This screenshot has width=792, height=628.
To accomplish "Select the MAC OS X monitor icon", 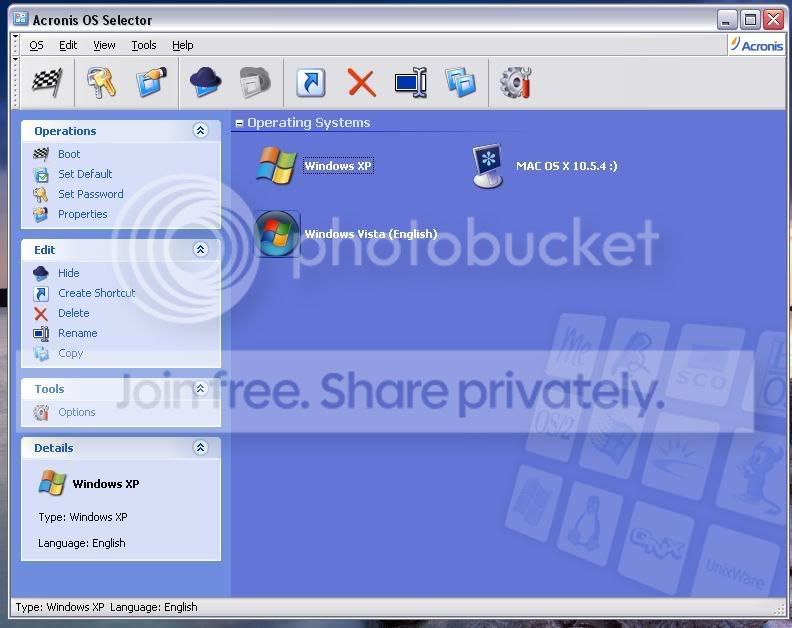I will (x=487, y=166).
